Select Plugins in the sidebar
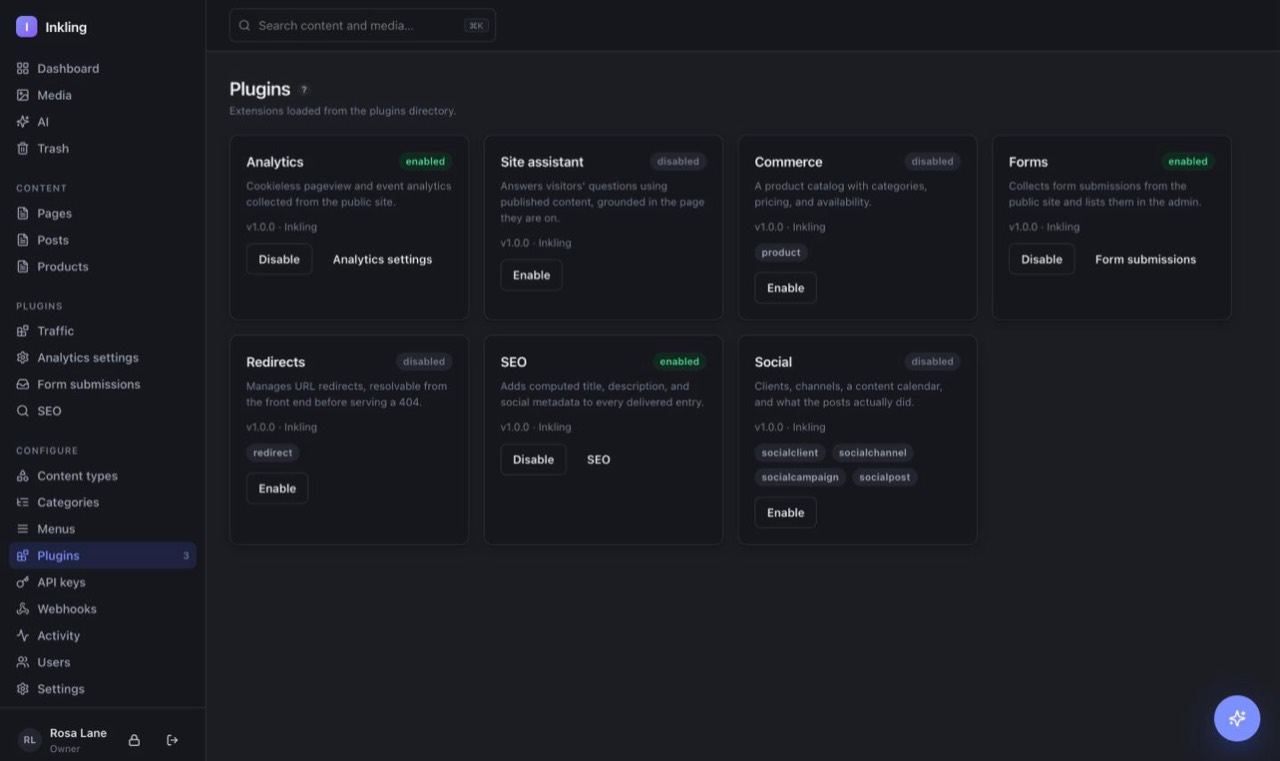This screenshot has width=1280, height=761. (102, 556)
